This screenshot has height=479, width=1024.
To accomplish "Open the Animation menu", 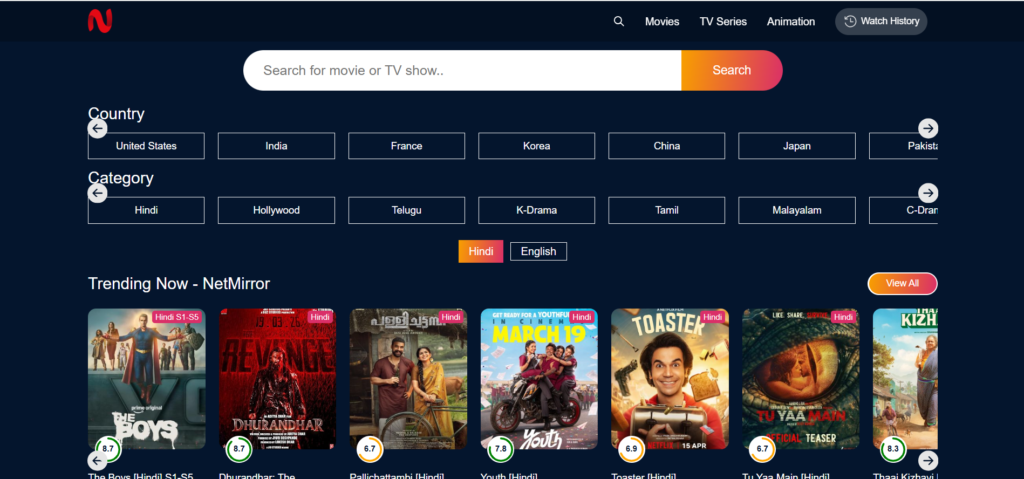I will click(x=791, y=22).
